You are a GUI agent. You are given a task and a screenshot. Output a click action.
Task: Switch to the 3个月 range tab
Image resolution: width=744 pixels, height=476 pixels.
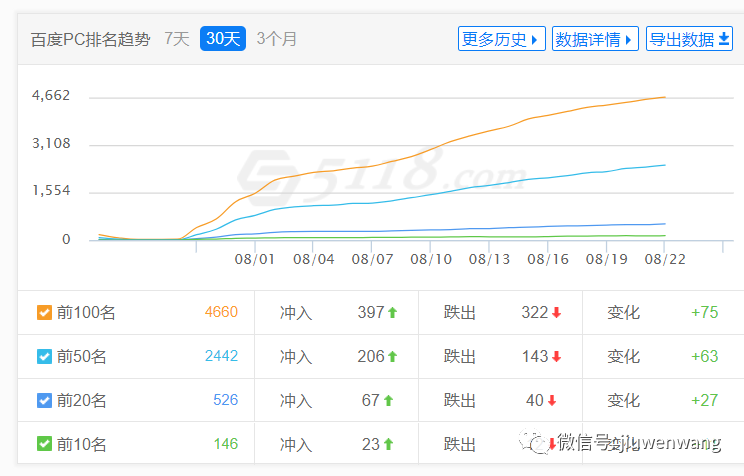click(x=277, y=39)
